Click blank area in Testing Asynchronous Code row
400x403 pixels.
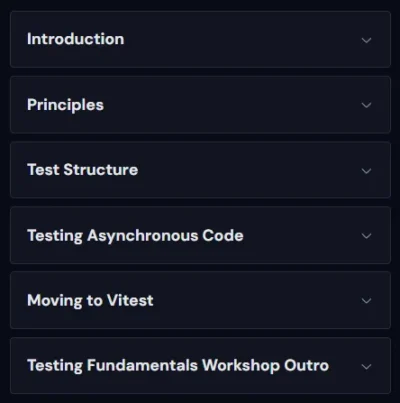click(x=300, y=235)
